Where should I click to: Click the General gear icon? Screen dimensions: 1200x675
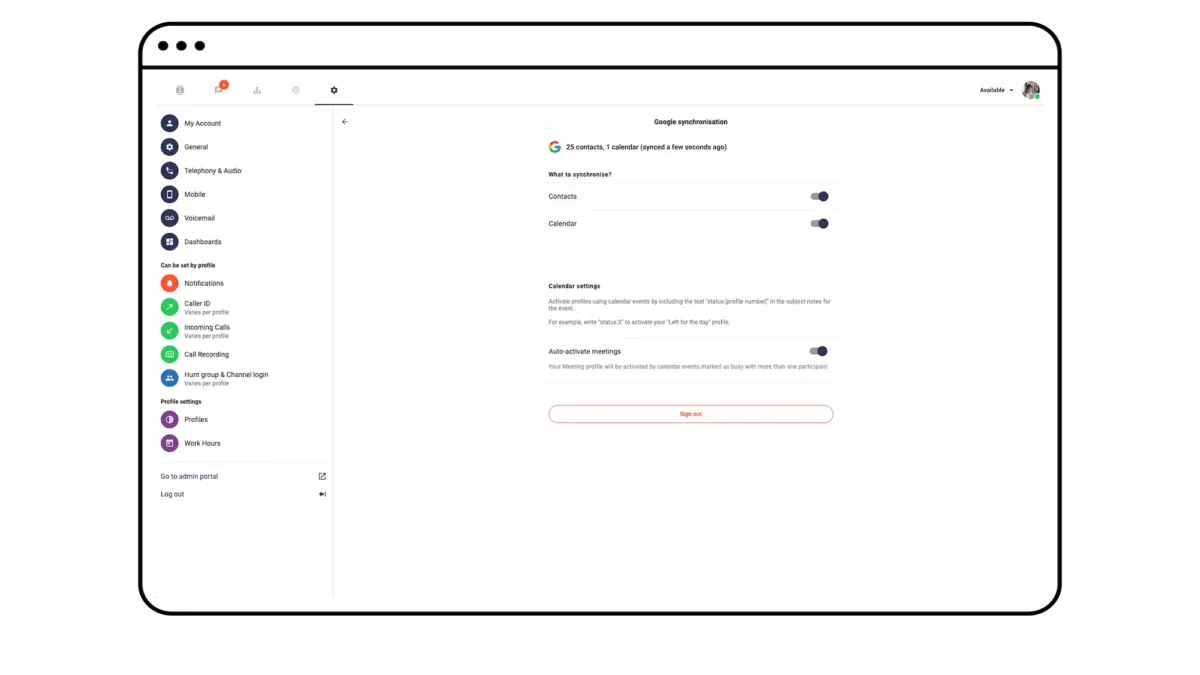(x=170, y=147)
